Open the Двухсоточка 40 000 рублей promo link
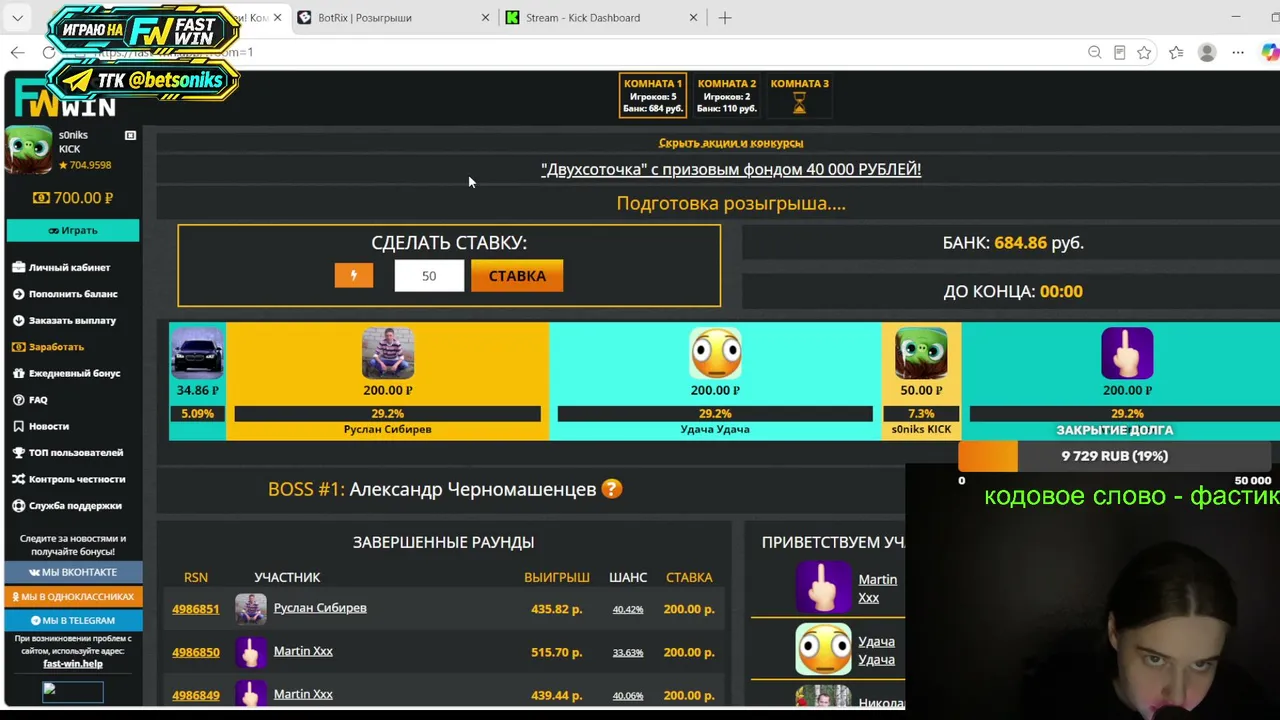The image size is (1280, 720). tap(731, 170)
